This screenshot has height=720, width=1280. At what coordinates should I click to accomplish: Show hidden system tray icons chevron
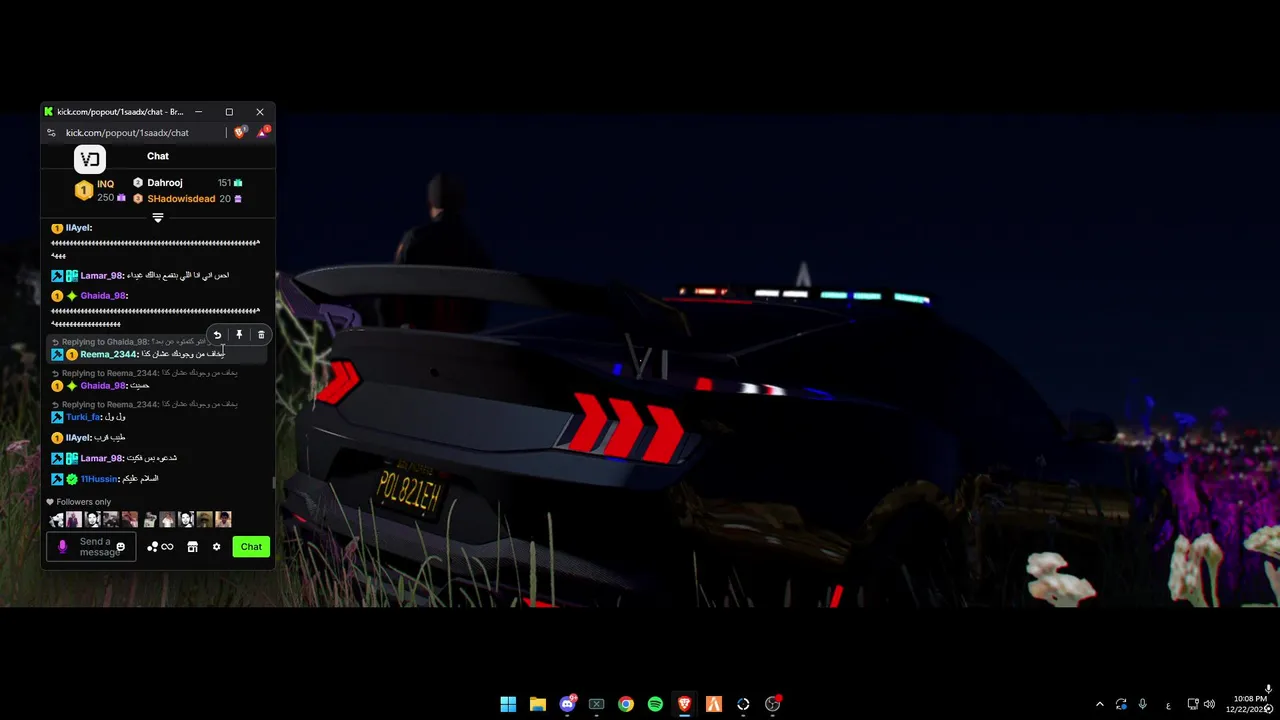pos(1100,704)
